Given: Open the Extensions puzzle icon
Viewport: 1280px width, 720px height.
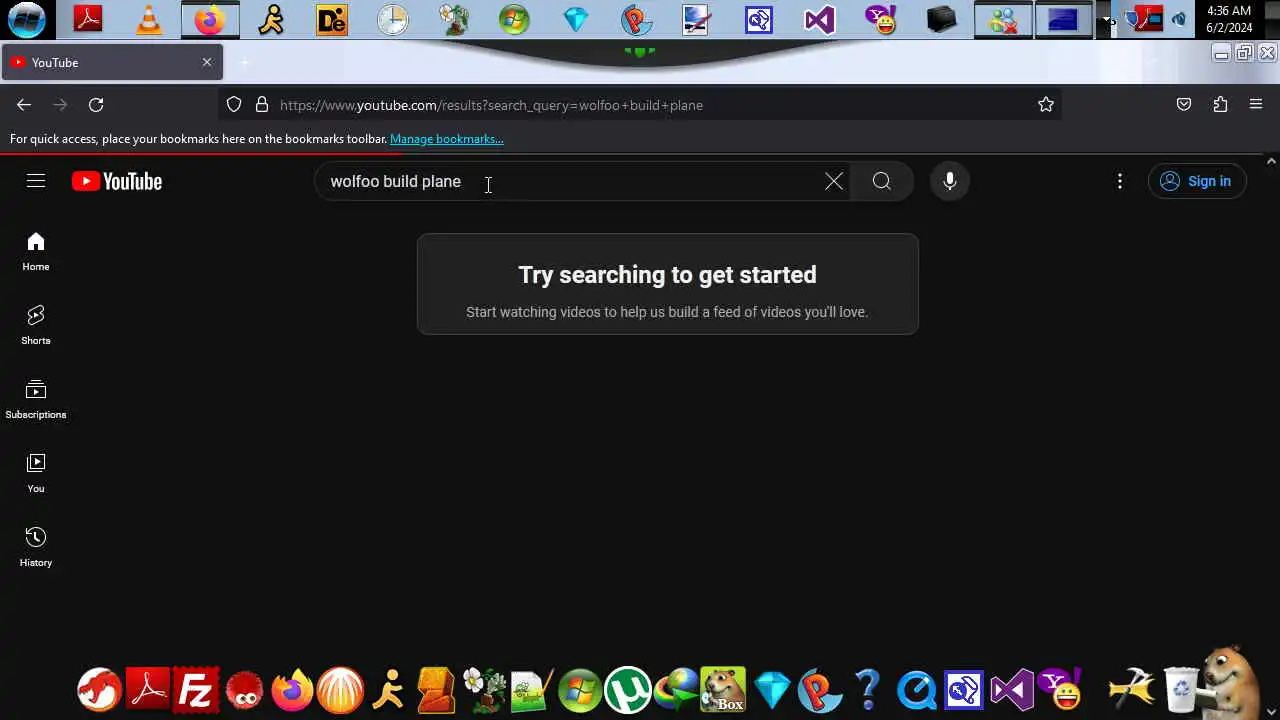Looking at the screenshot, I should point(1220,105).
